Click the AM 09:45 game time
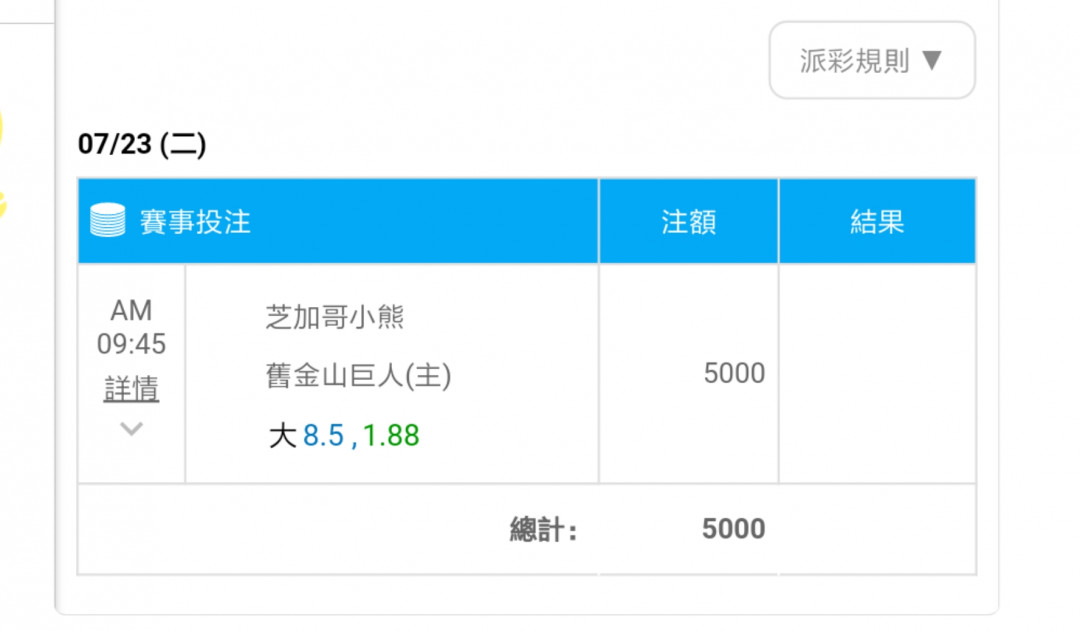This screenshot has height=631, width=1080. click(131, 327)
